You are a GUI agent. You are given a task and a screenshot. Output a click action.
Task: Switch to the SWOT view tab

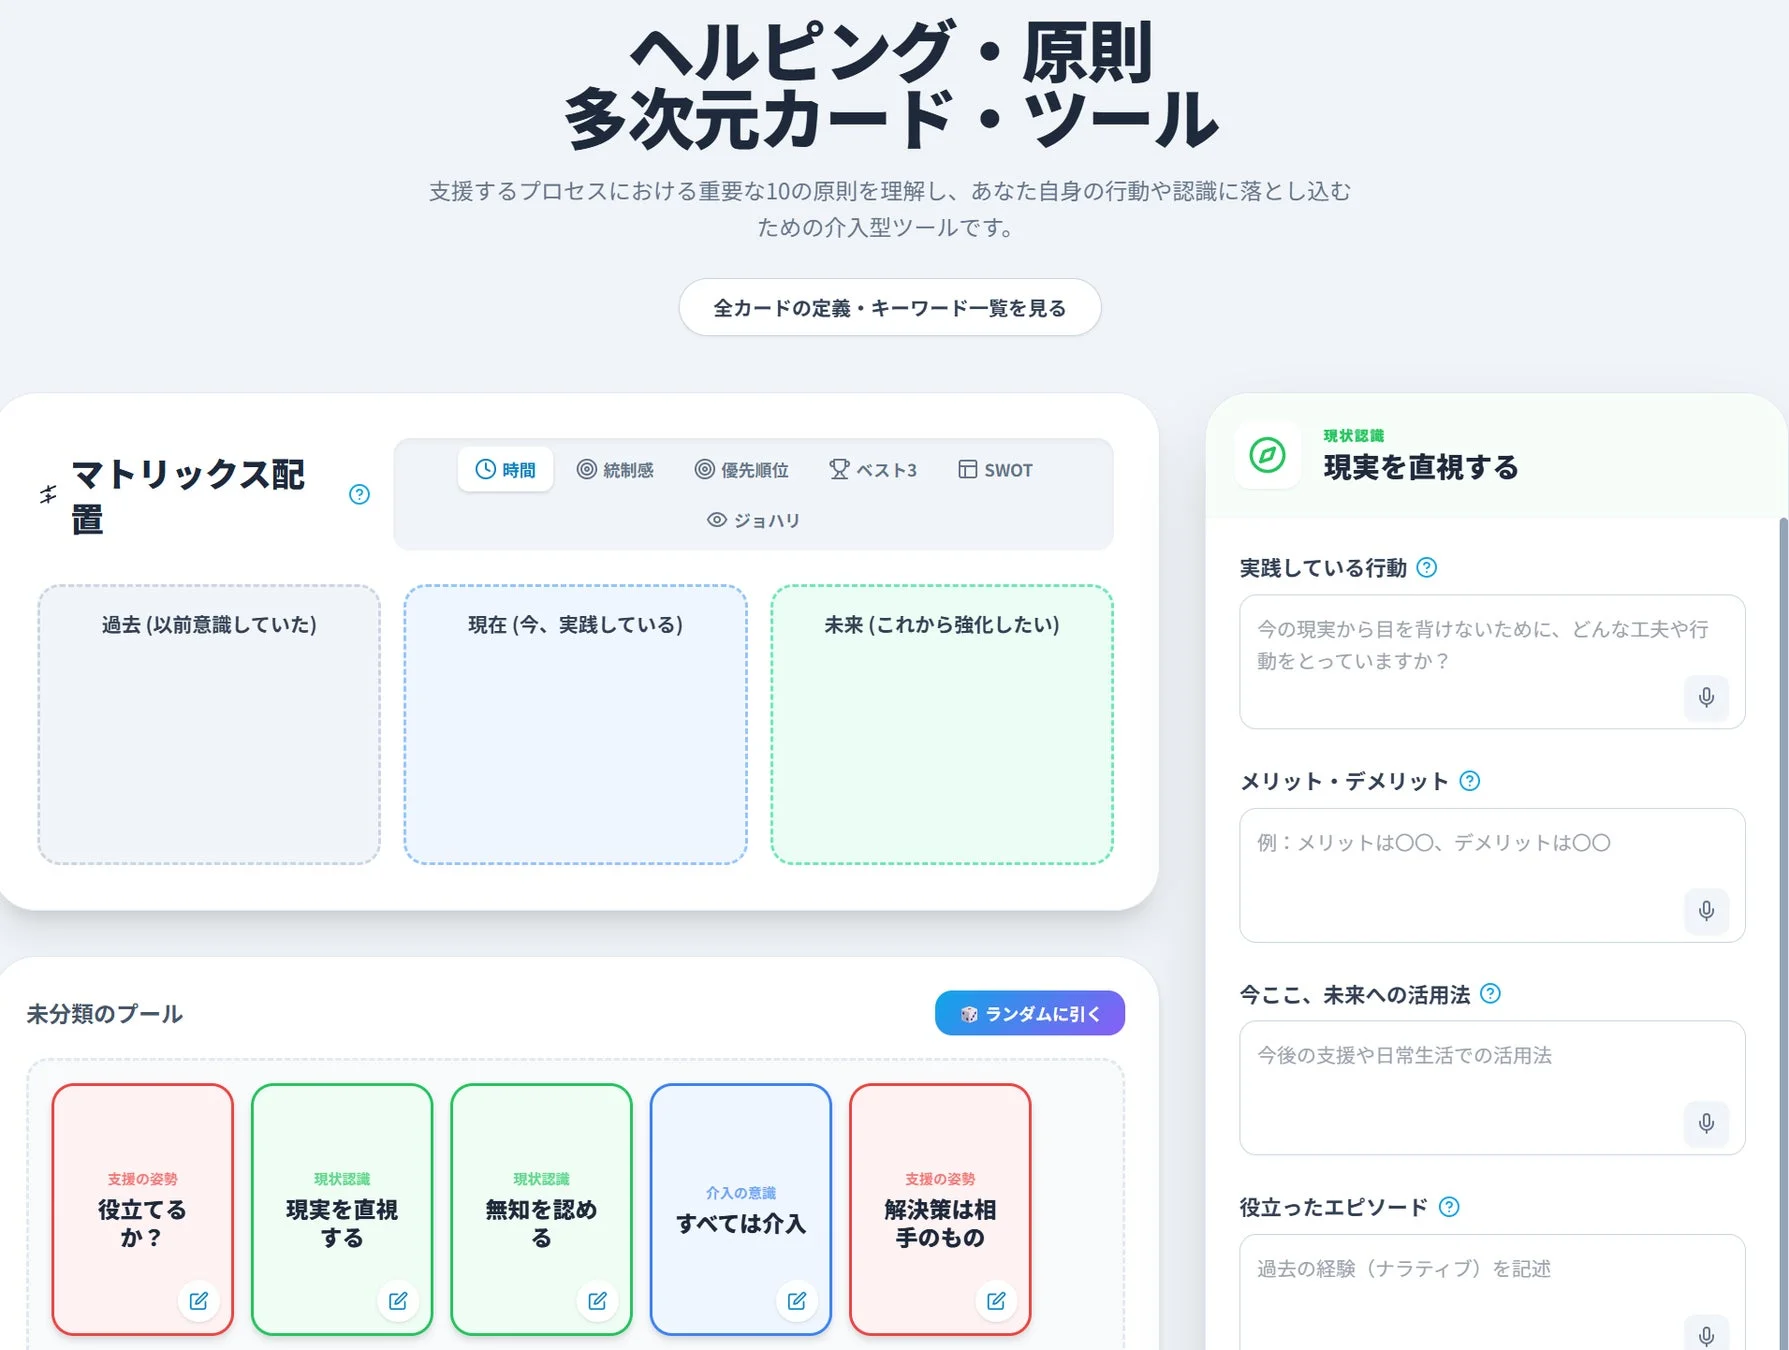[995, 468]
